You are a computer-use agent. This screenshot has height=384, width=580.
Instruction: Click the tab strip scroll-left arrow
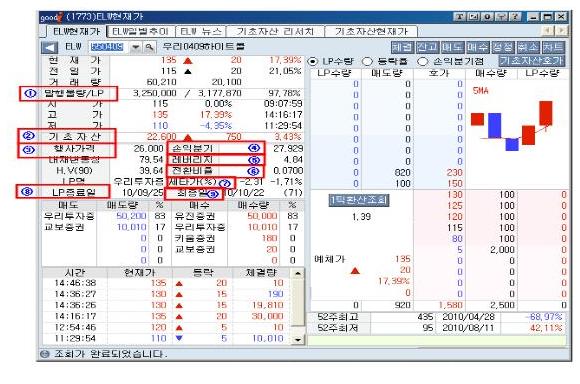549,30
